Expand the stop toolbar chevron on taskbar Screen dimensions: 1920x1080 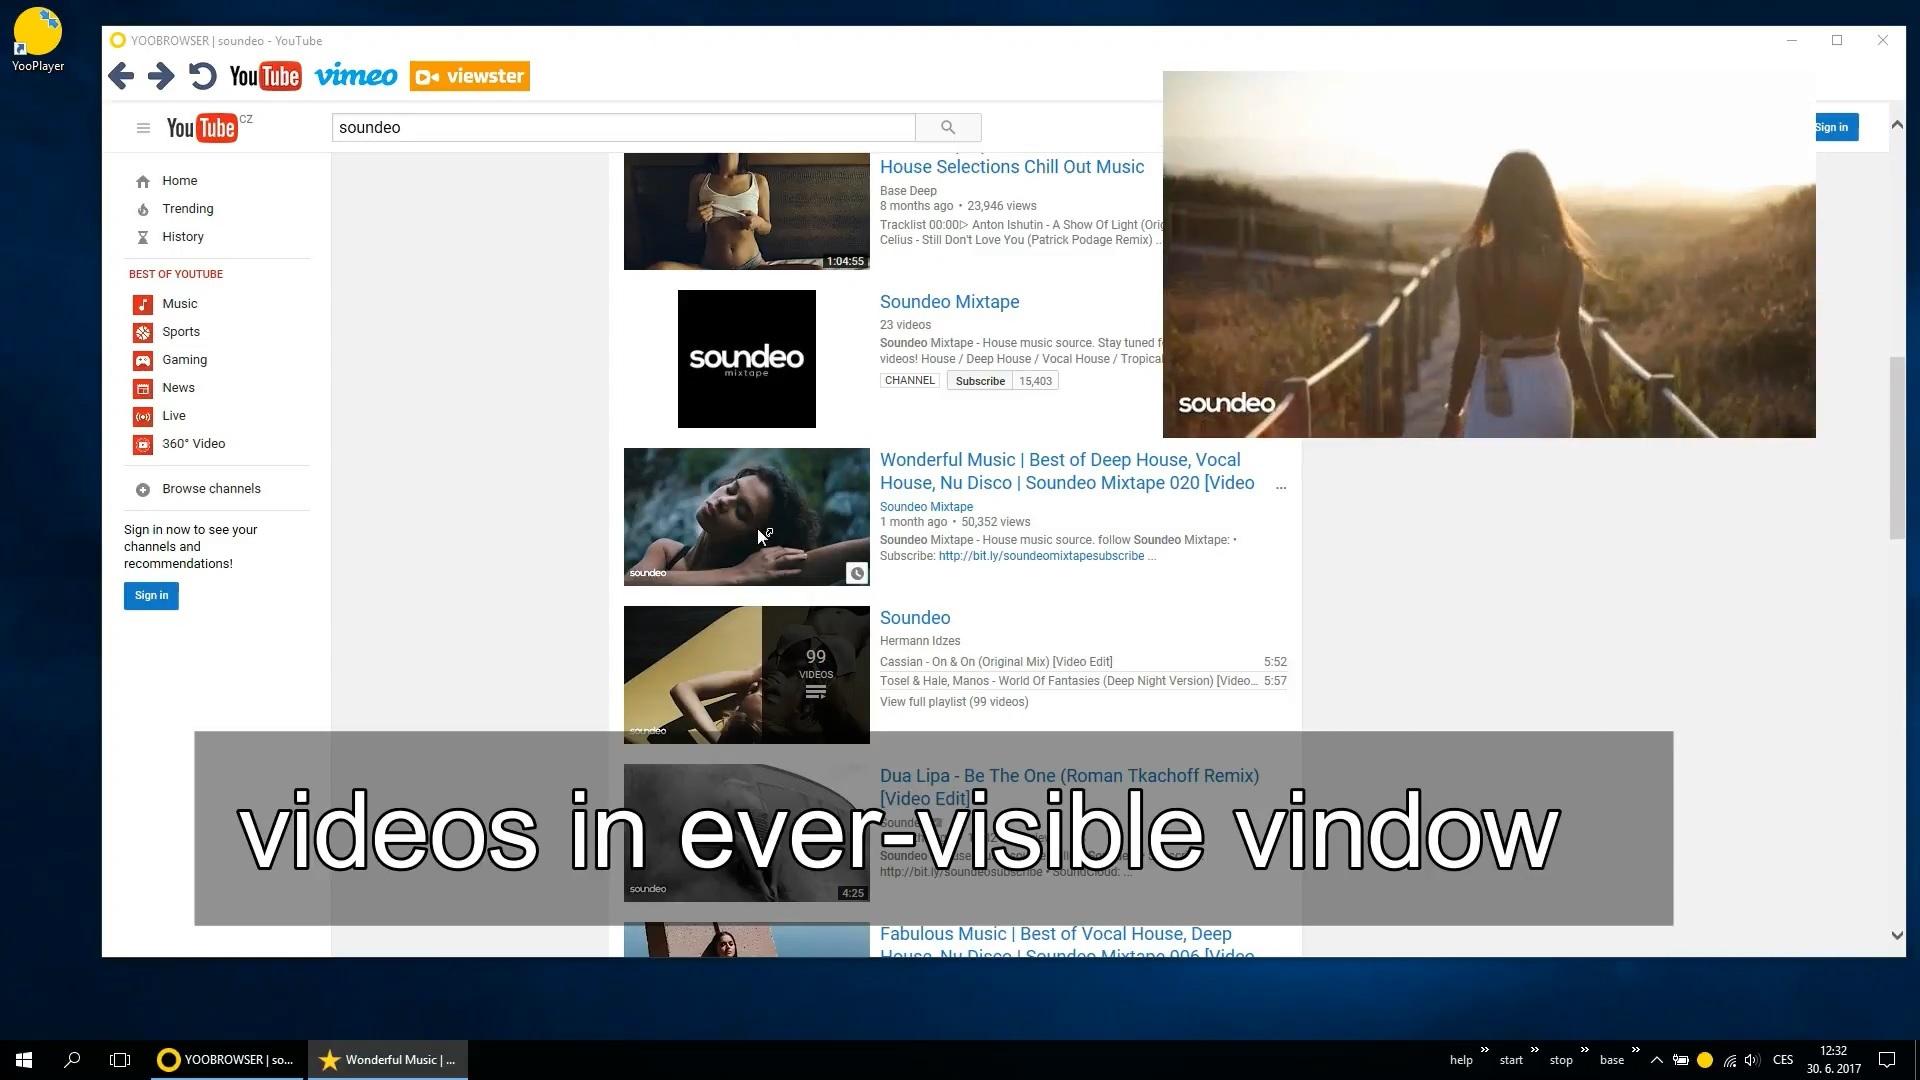pyautogui.click(x=1585, y=1050)
